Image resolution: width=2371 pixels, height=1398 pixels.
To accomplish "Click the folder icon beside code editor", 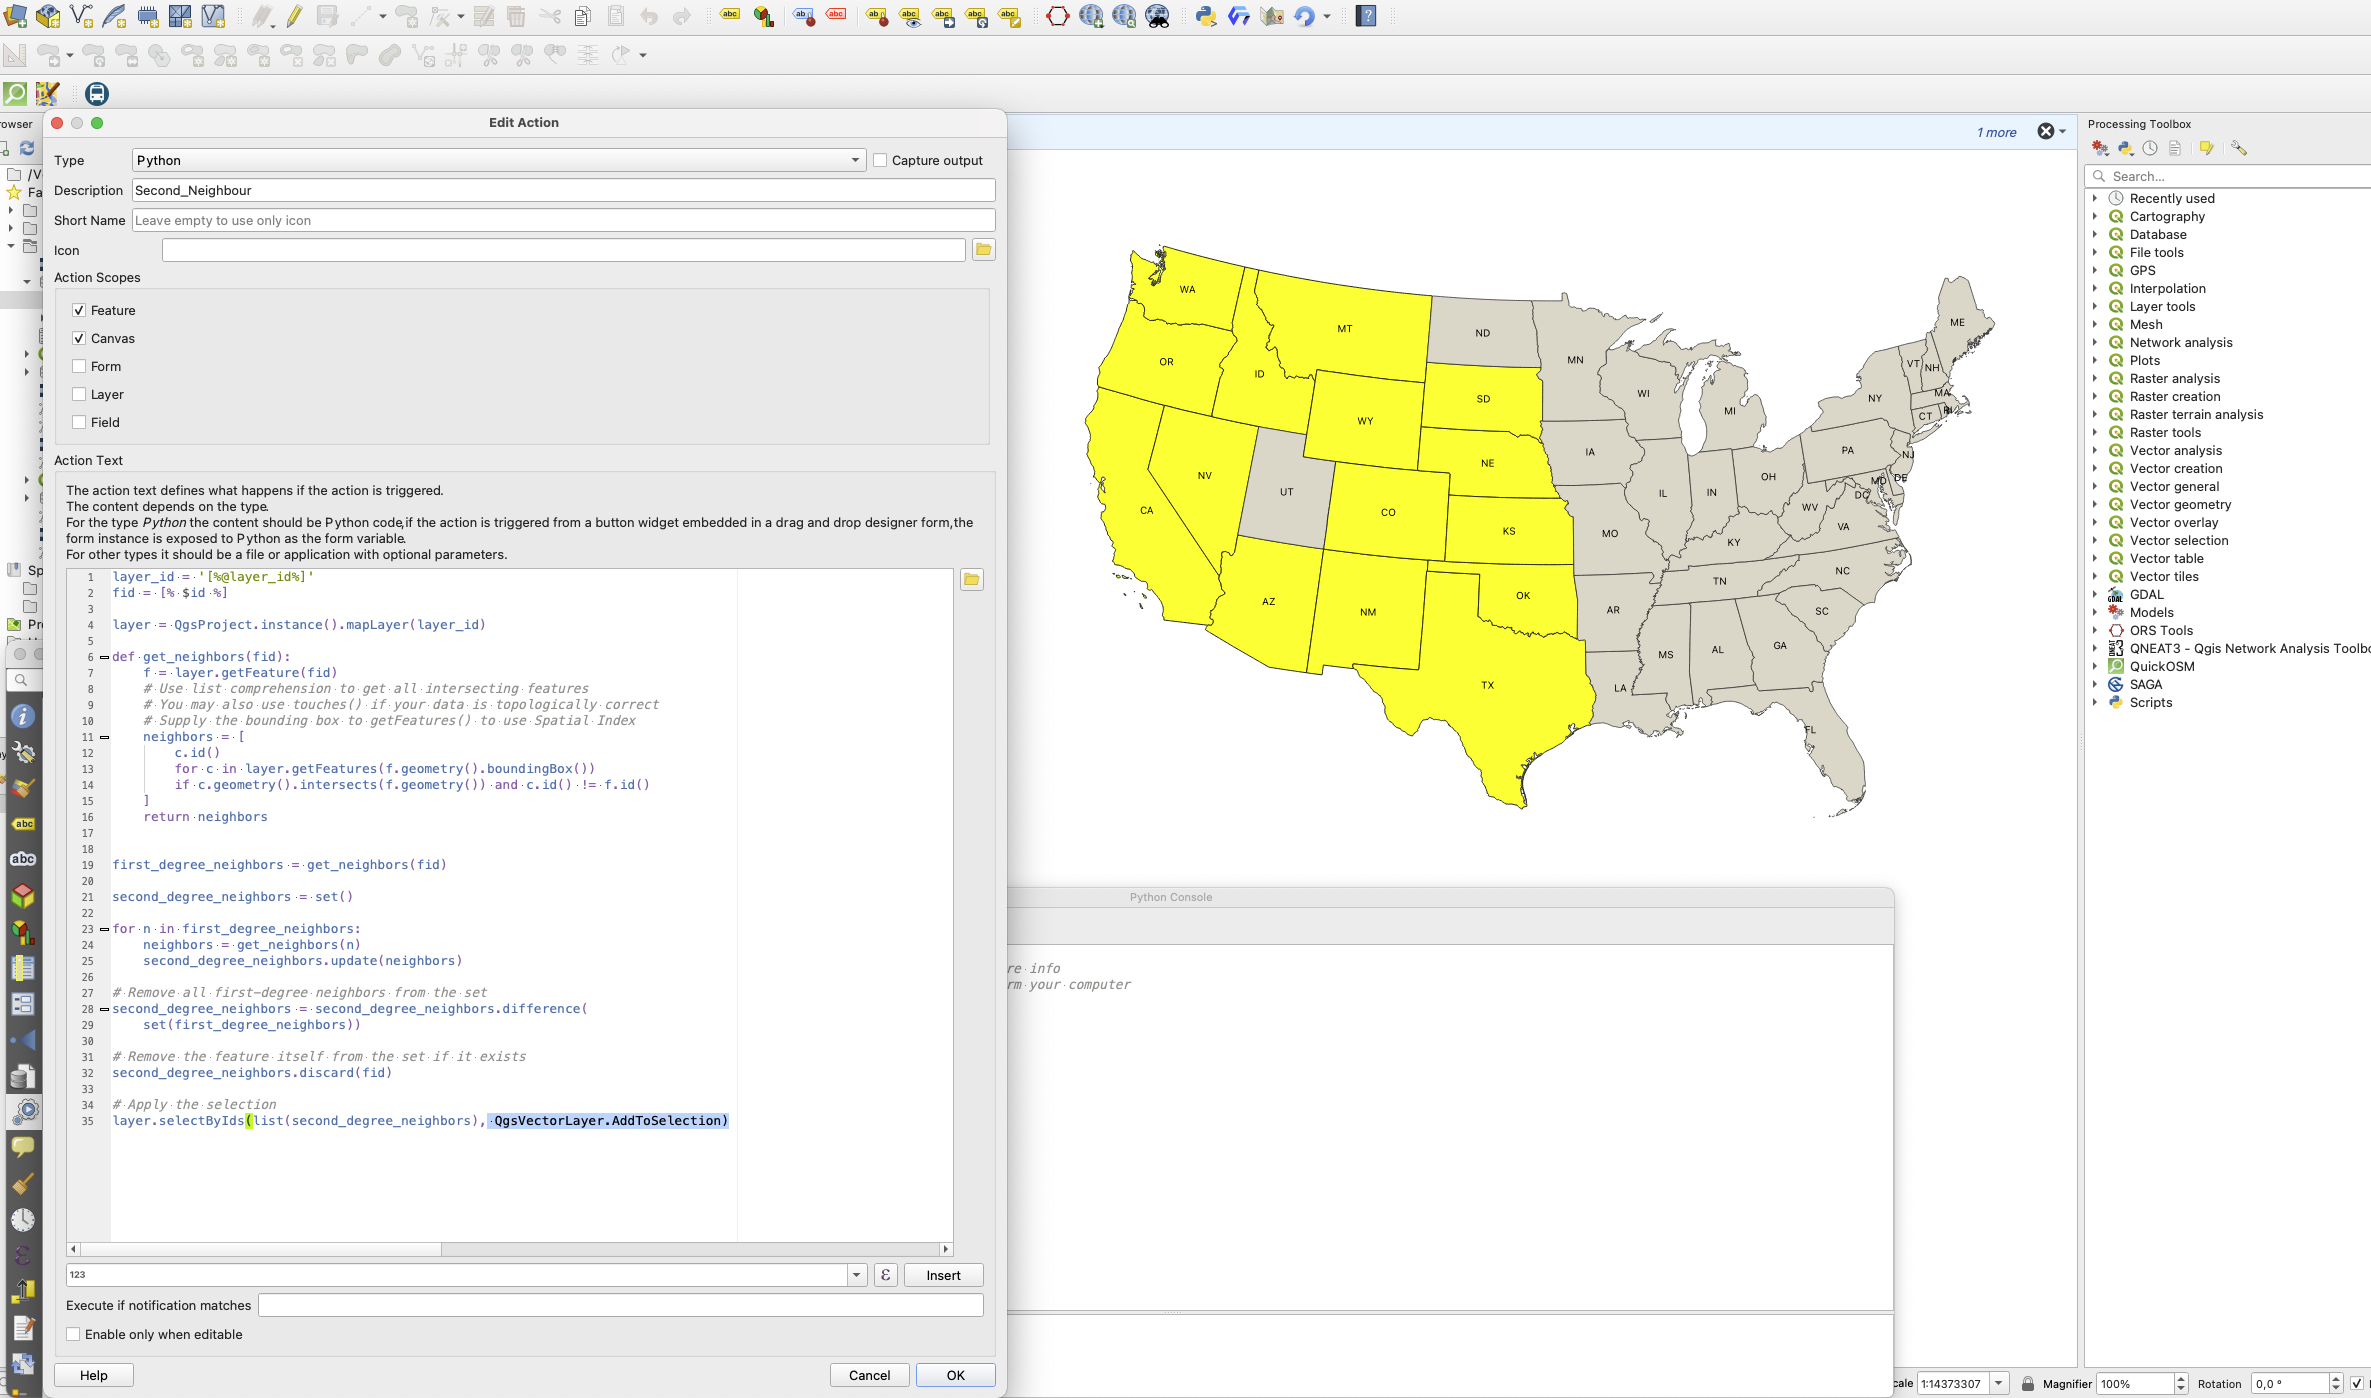I will click(x=971, y=580).
